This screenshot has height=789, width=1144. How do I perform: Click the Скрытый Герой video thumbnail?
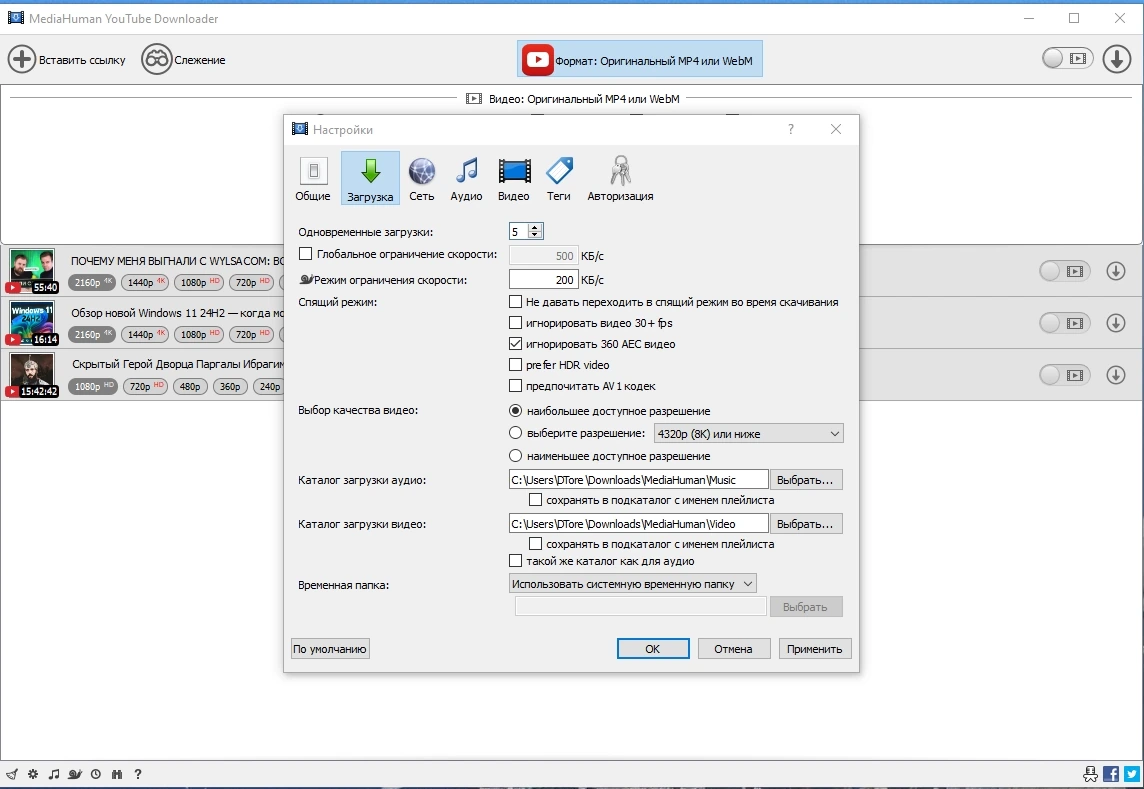(x=32, y=374)
